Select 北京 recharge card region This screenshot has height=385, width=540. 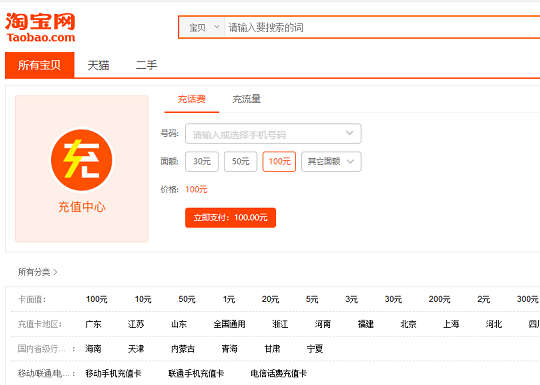pos(408,324)
